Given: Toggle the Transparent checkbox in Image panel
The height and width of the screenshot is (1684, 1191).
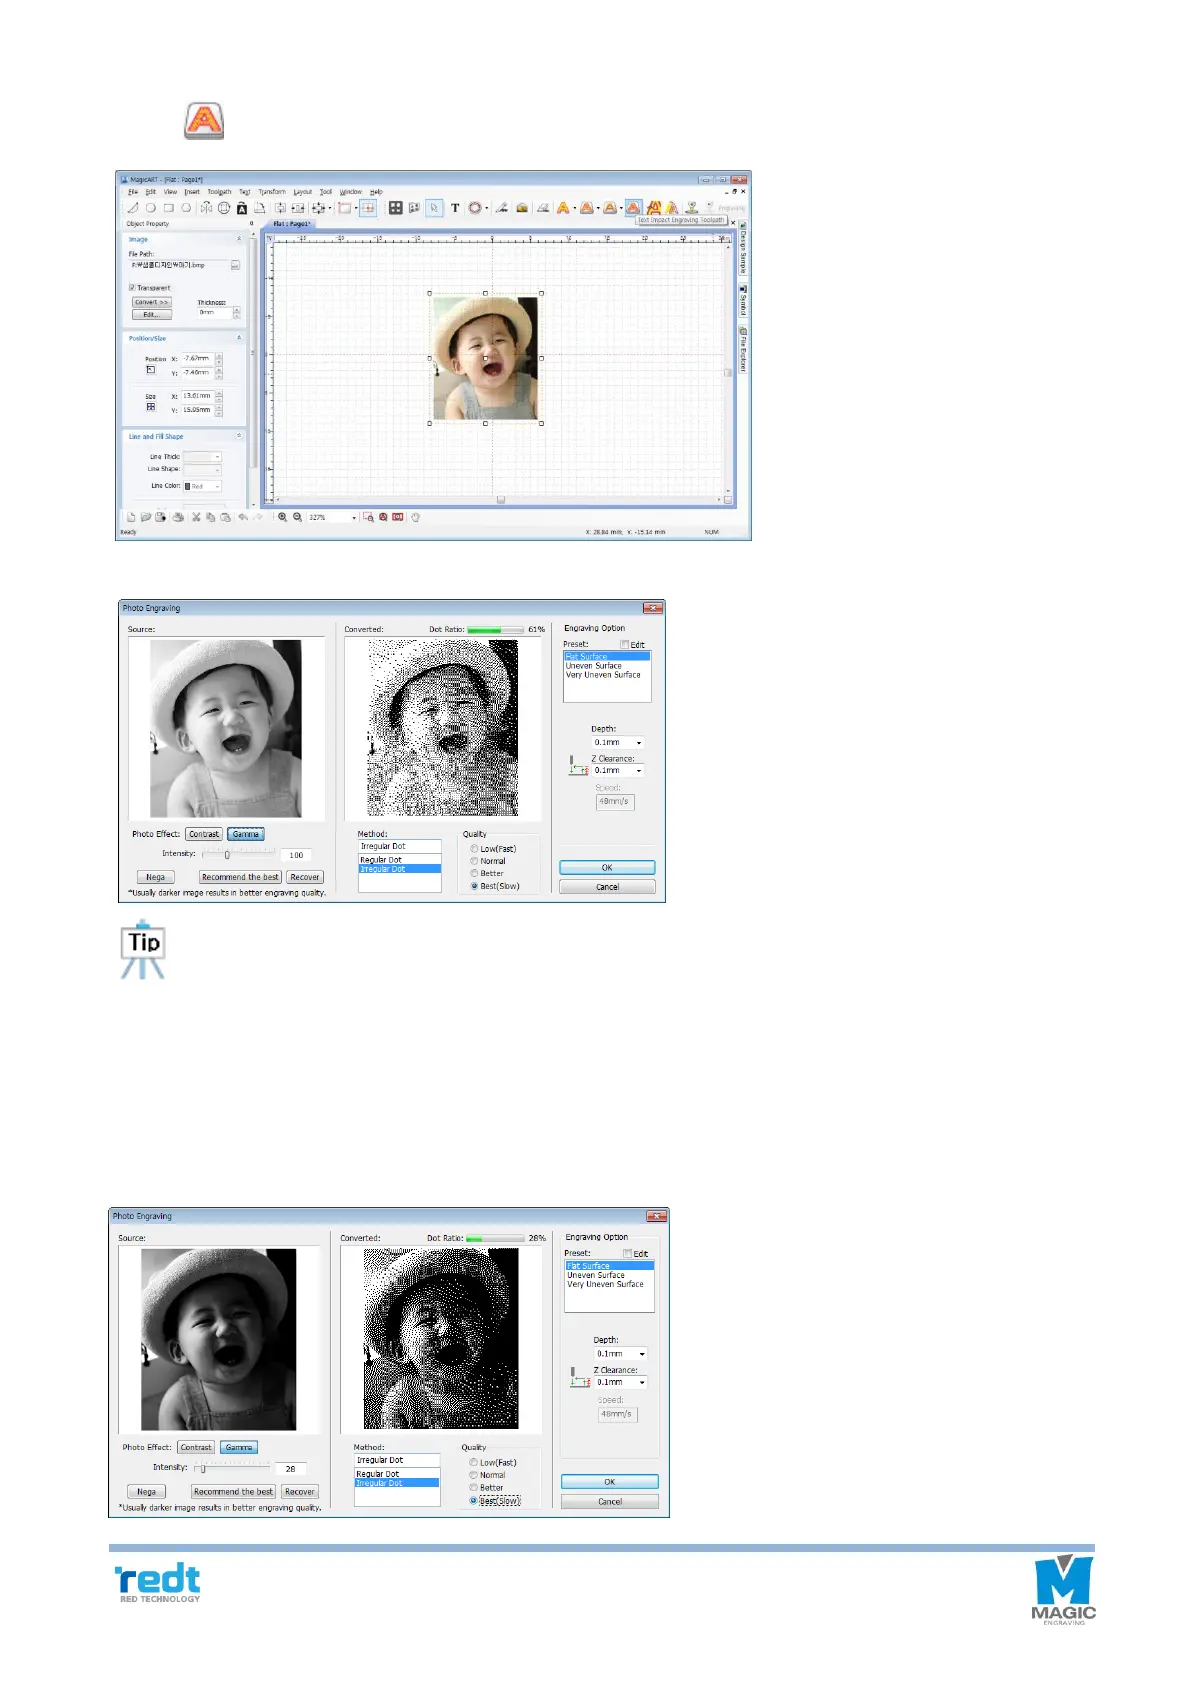Looking at the screenshot, I should [x=132, y=288].
